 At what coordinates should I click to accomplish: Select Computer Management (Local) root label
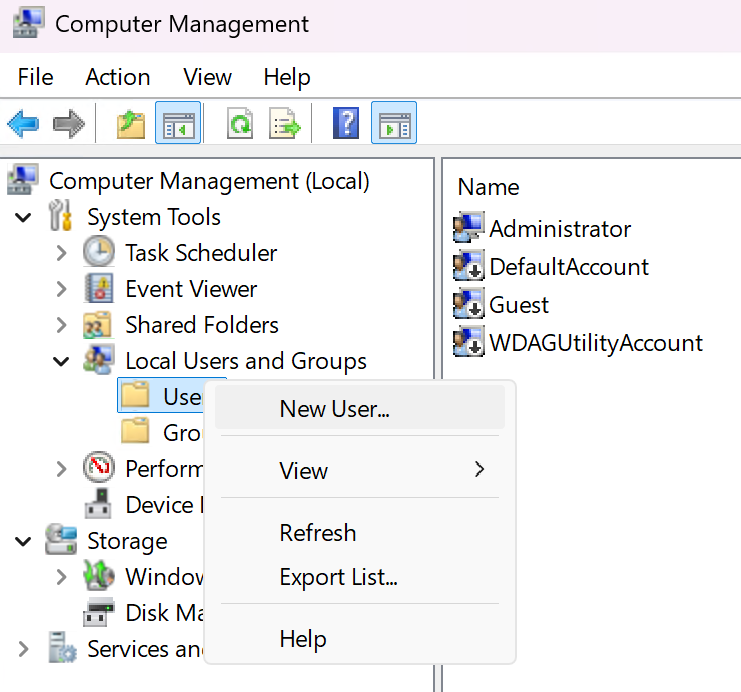[x=209, y=181]
